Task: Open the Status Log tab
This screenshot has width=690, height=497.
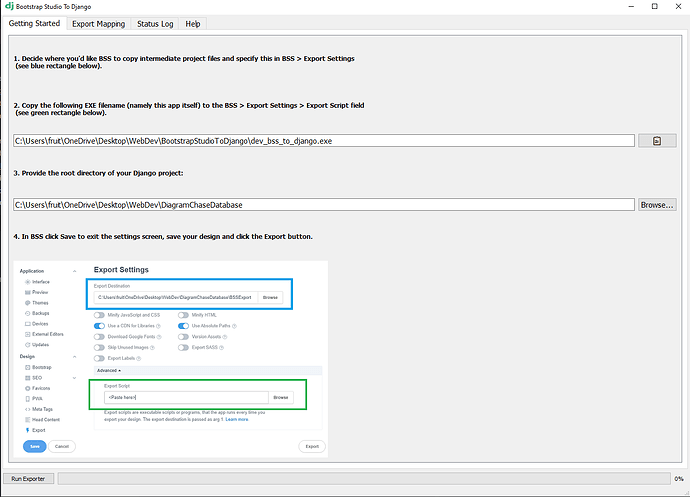Action: pyautogui.click(x=155, y=24)
